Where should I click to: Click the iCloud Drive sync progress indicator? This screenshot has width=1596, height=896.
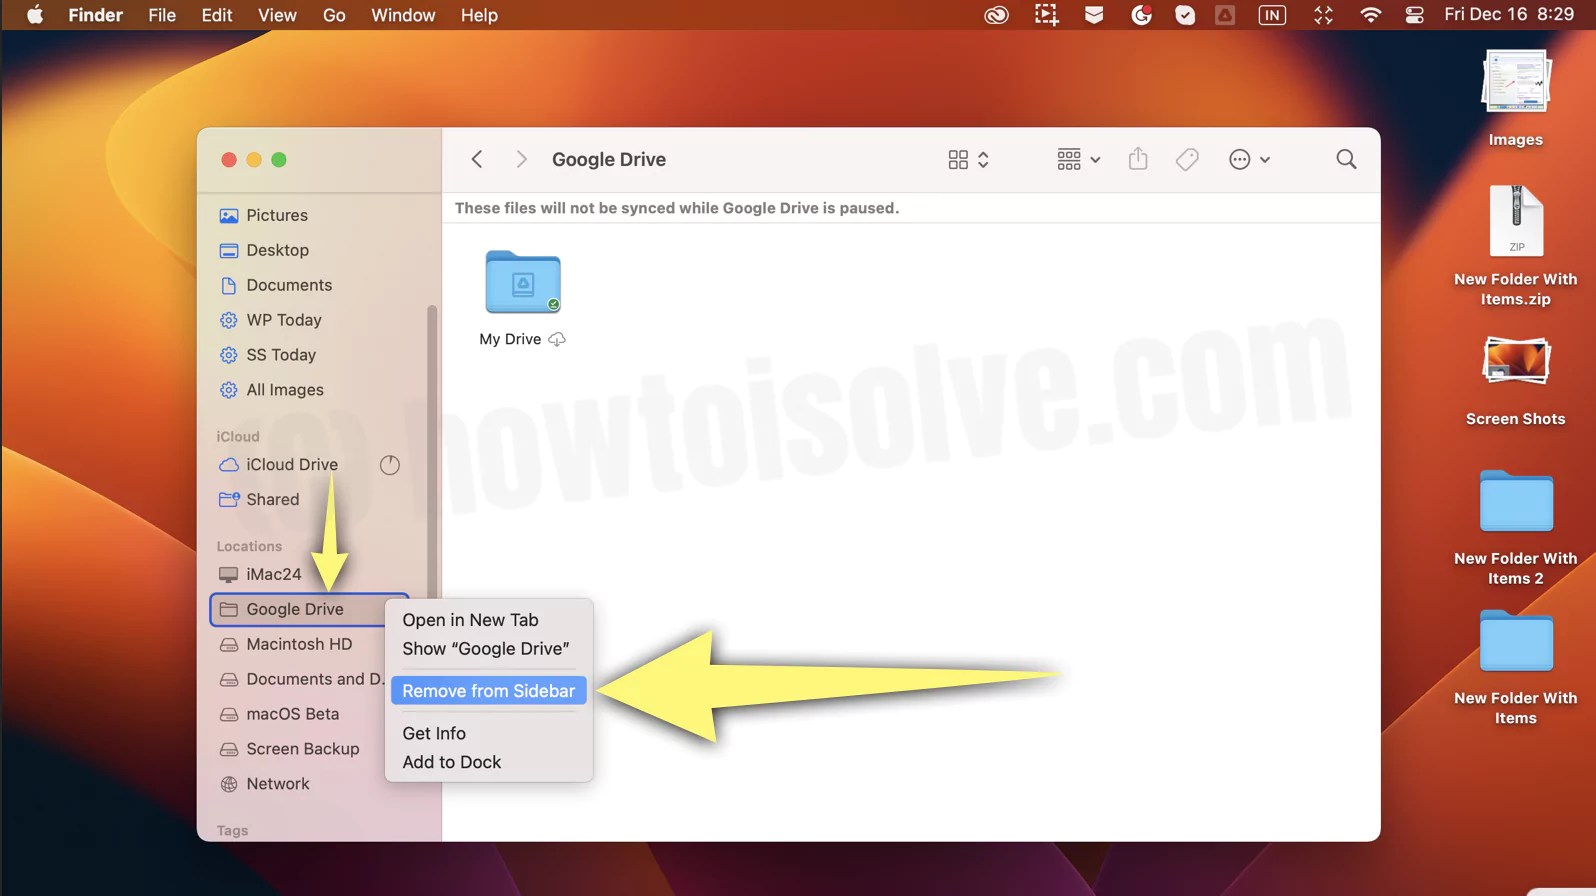pyautogui.click(x=390, y=465)
